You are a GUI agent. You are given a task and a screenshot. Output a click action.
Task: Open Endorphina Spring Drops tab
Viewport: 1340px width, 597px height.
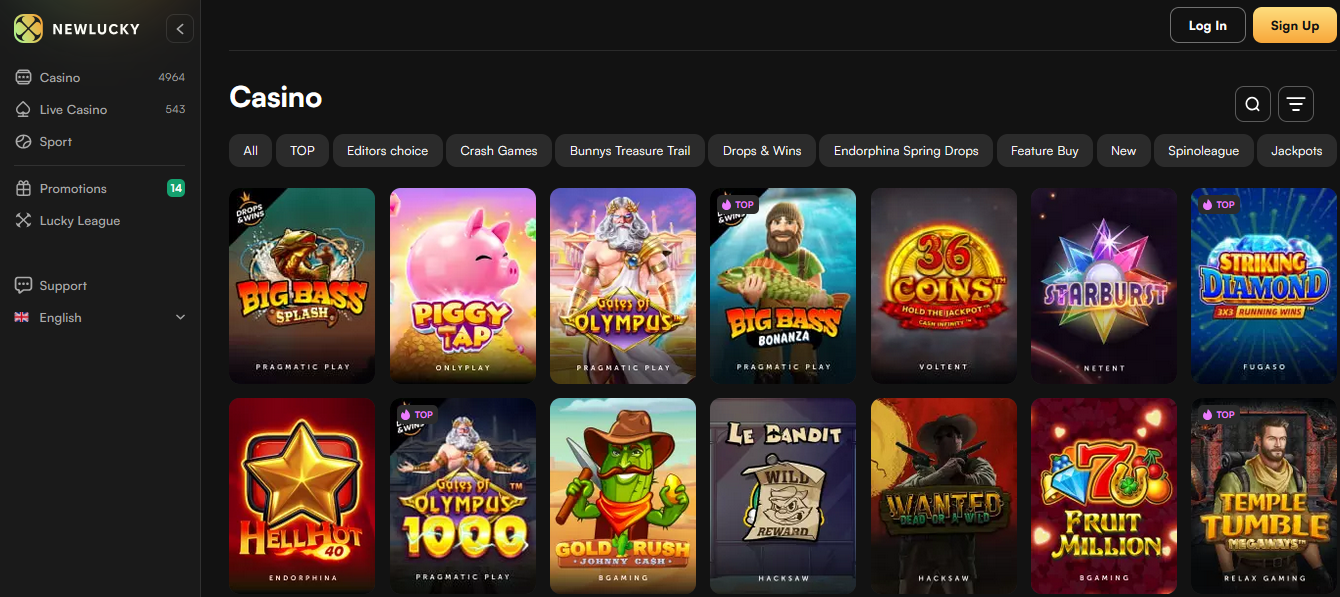tap(906, 150)
